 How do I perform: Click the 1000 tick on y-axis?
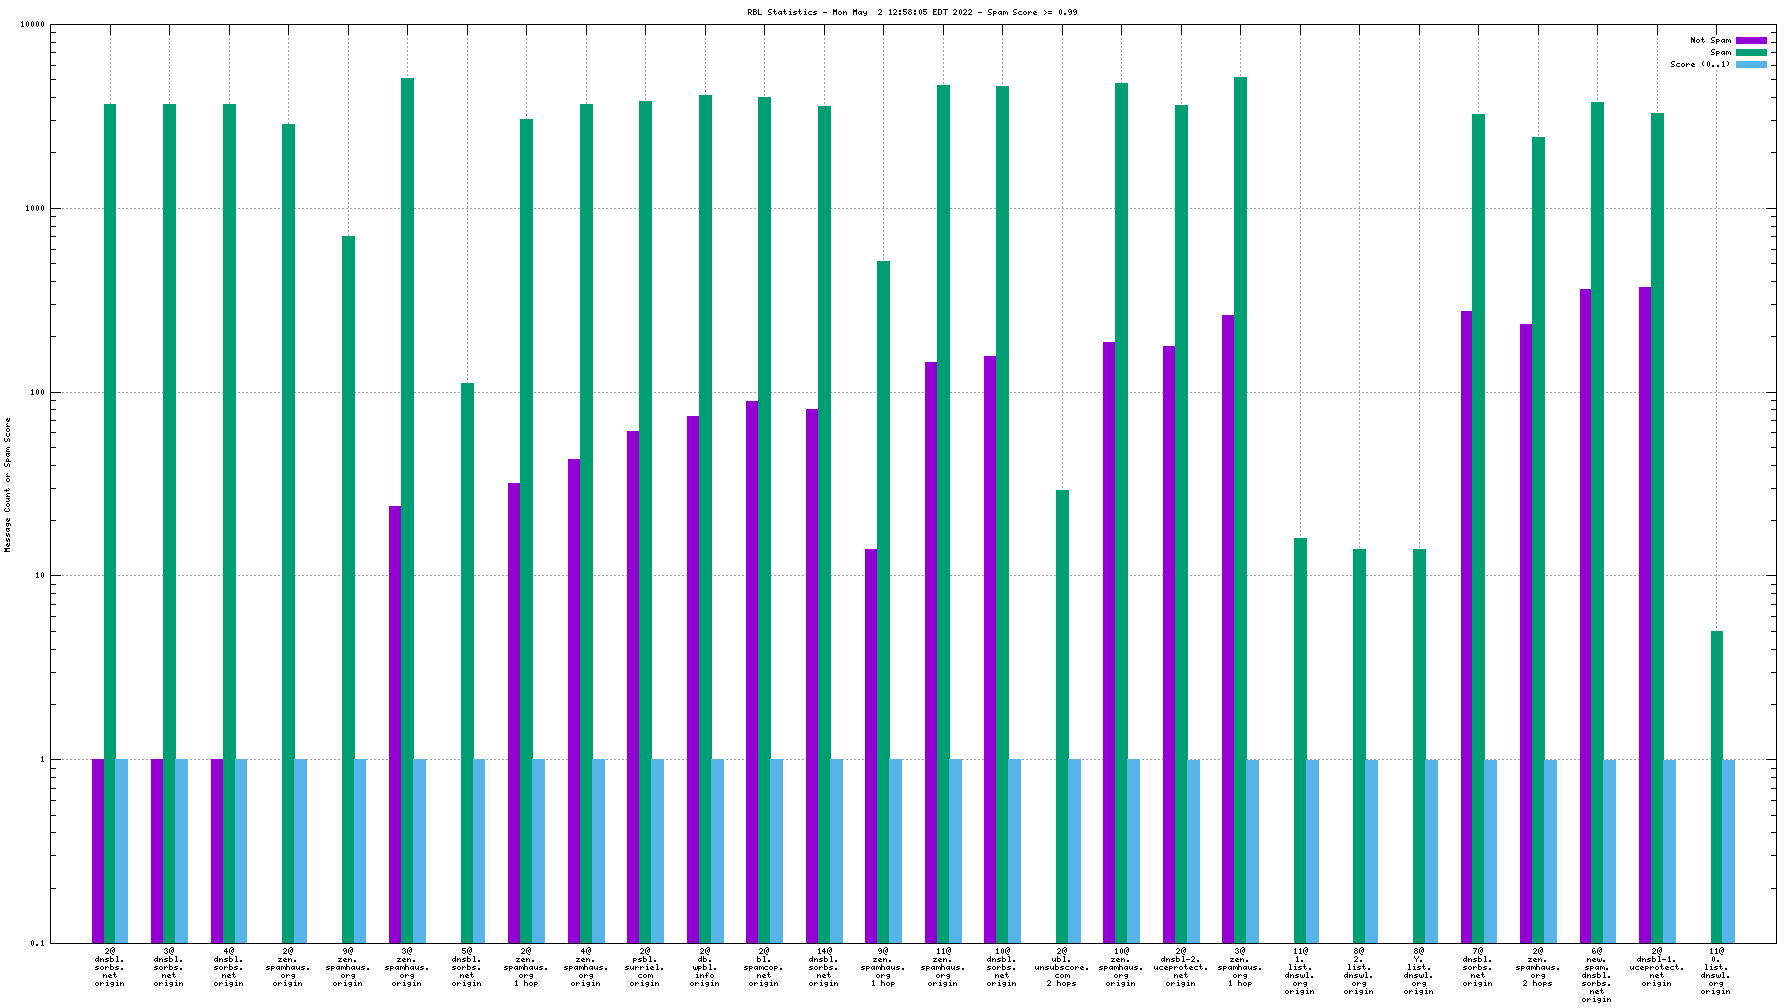[x=37, y=209]
